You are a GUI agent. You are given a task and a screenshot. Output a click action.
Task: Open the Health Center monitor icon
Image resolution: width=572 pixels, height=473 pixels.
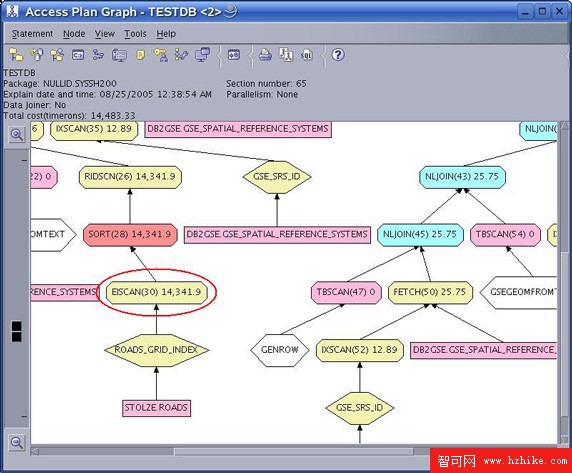point(119,55)
